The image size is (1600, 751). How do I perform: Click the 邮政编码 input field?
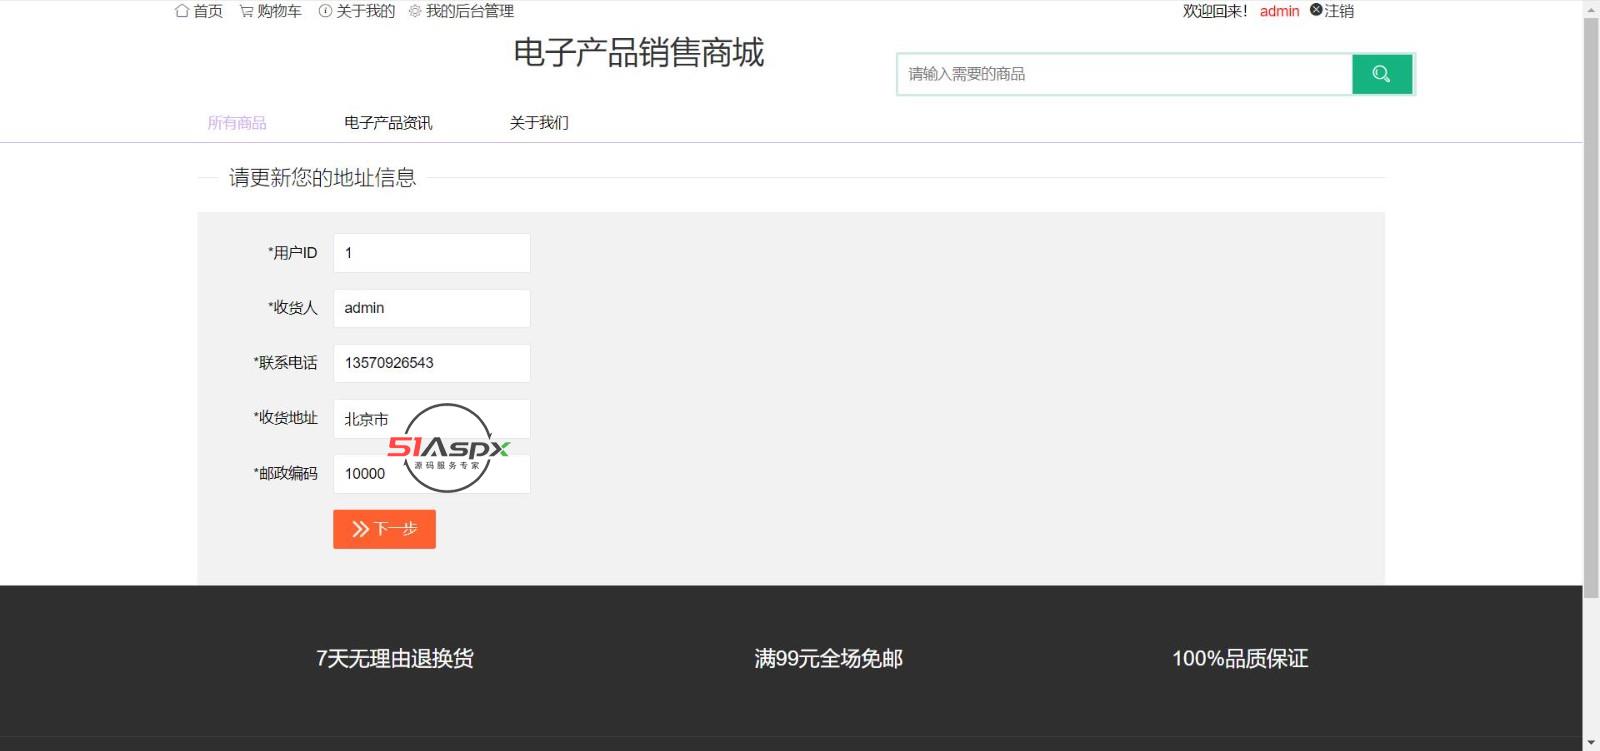[432, 474]
